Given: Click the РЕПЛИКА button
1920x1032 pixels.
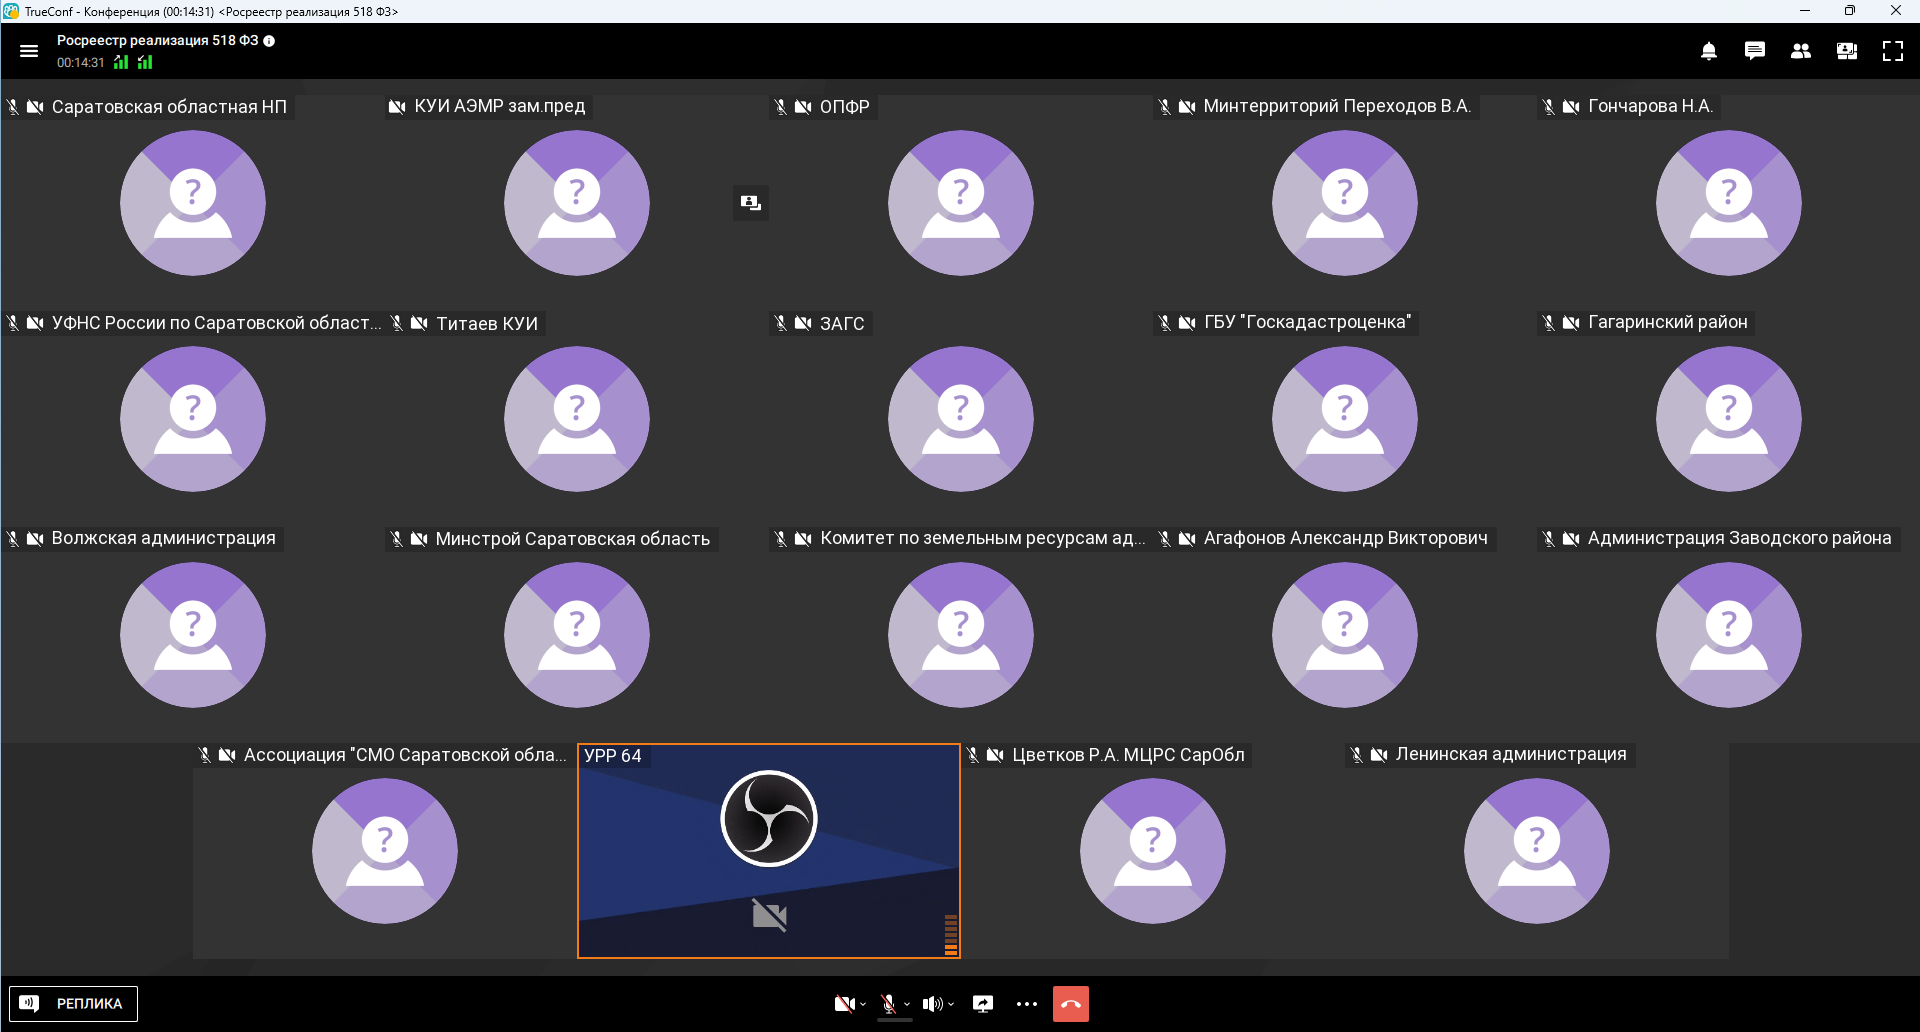Looking at the screenshot, I should pos(74,1004).
